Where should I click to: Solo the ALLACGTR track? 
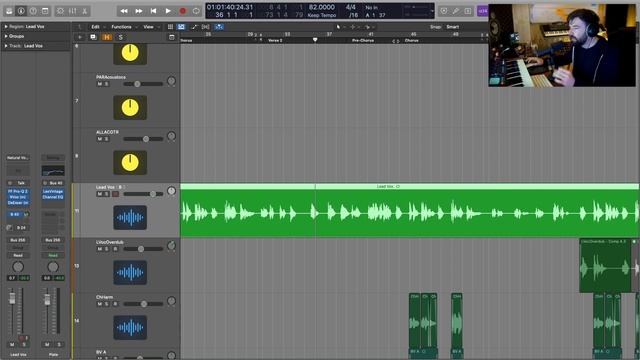click(106, 139)
